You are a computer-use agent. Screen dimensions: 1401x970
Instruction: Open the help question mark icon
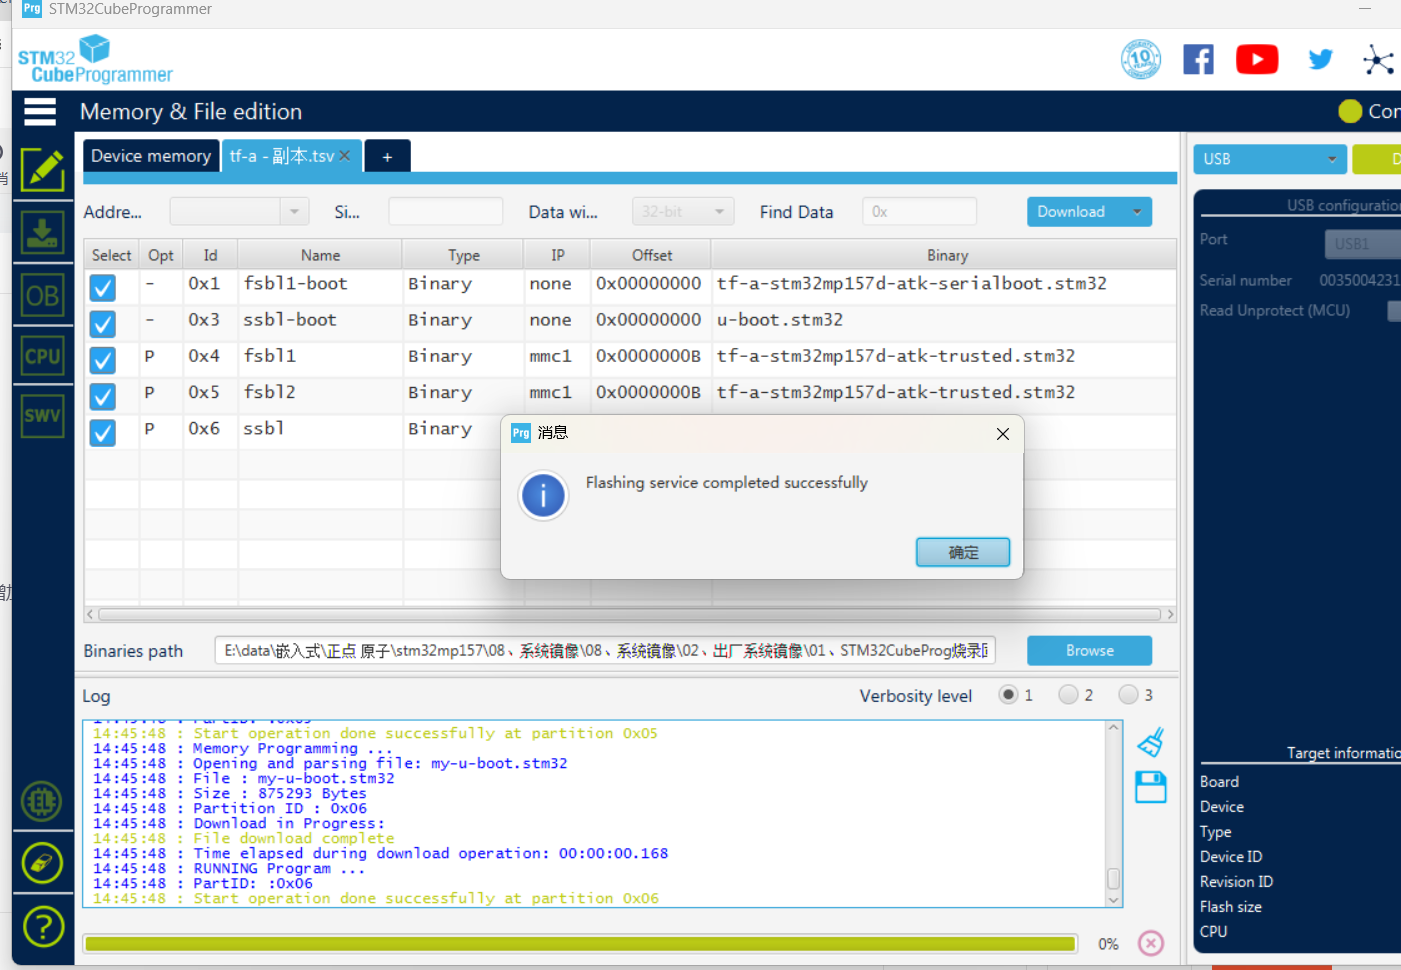43,927
